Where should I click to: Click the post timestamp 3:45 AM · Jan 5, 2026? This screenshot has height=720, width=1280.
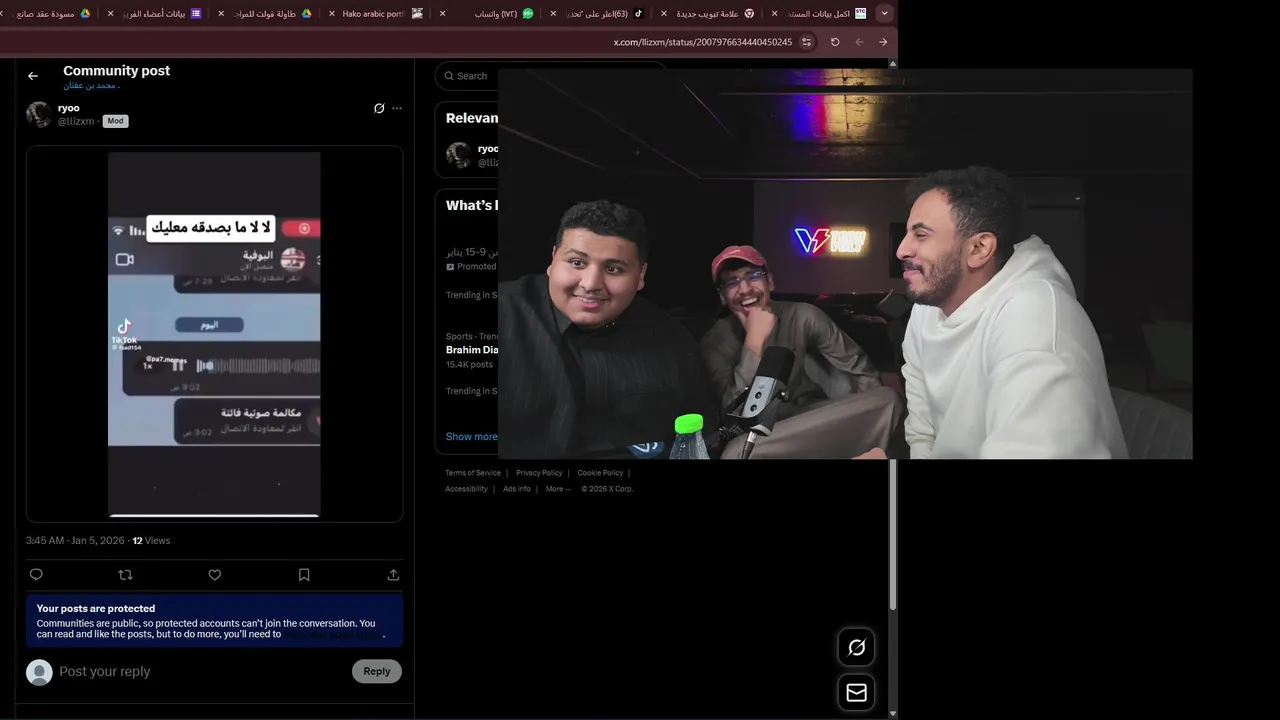point(75,540)
